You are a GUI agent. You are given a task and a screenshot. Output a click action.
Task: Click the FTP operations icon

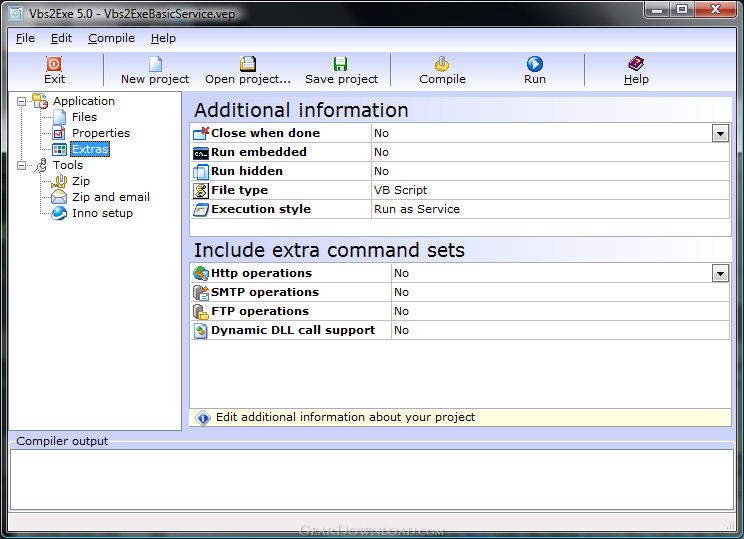pyautogui.click(x=201, y=311)
